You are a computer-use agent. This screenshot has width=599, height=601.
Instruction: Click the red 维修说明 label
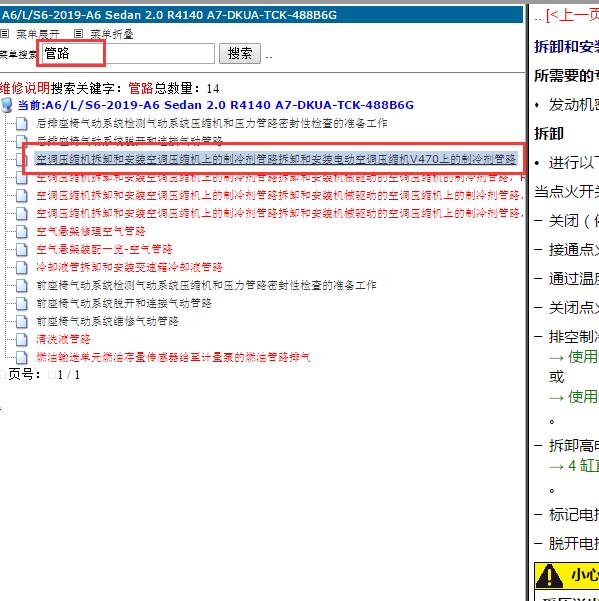pyautogui.click(x=25, y=89)
